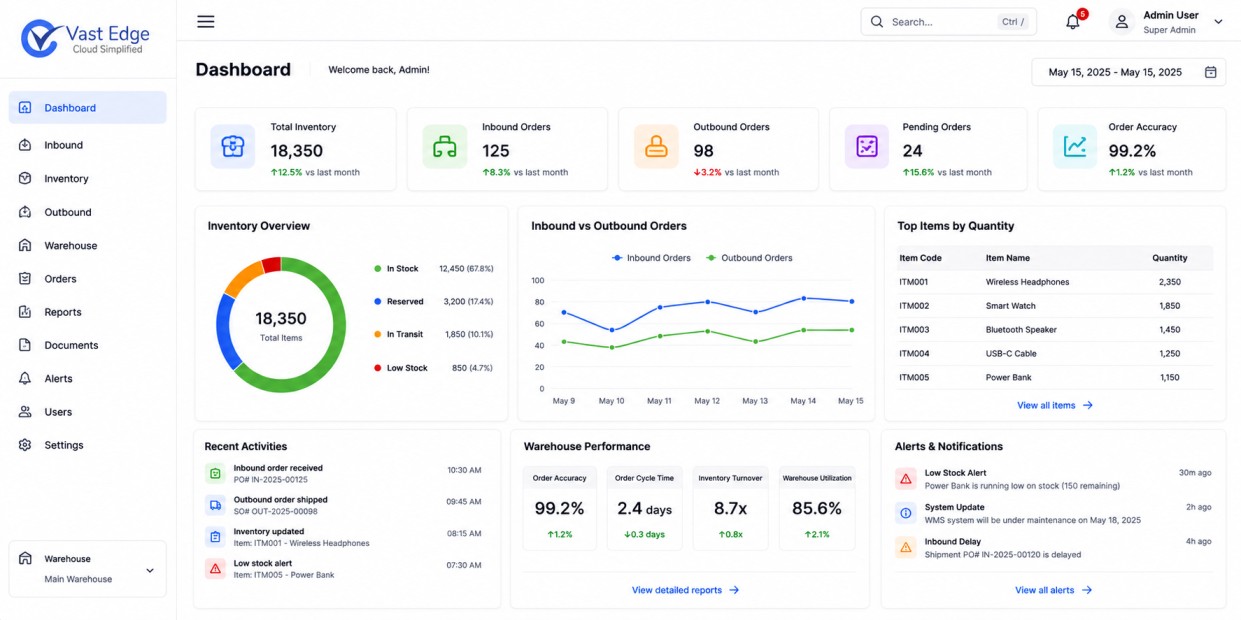Click the Quantity column header
This screenshot has width=1241, height=620.
1169,258
